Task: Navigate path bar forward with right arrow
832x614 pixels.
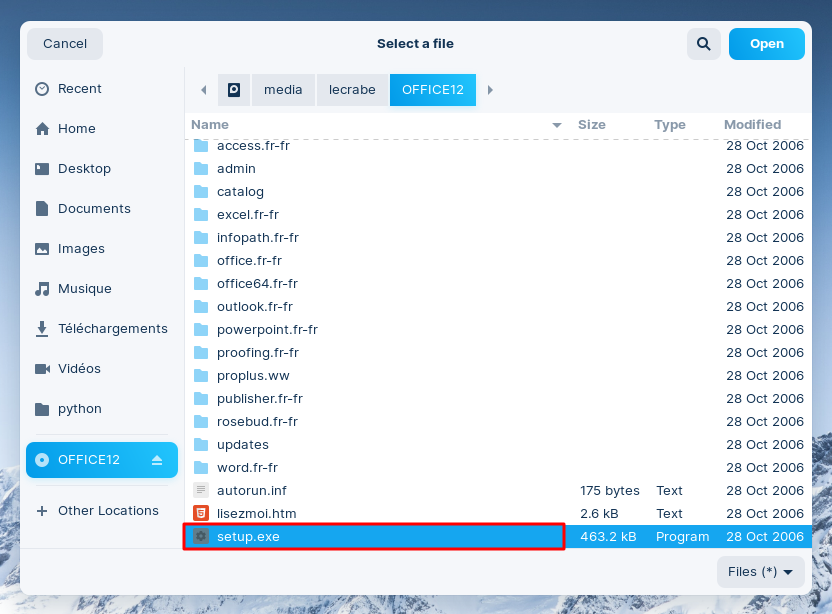Action: pos(490,90)
